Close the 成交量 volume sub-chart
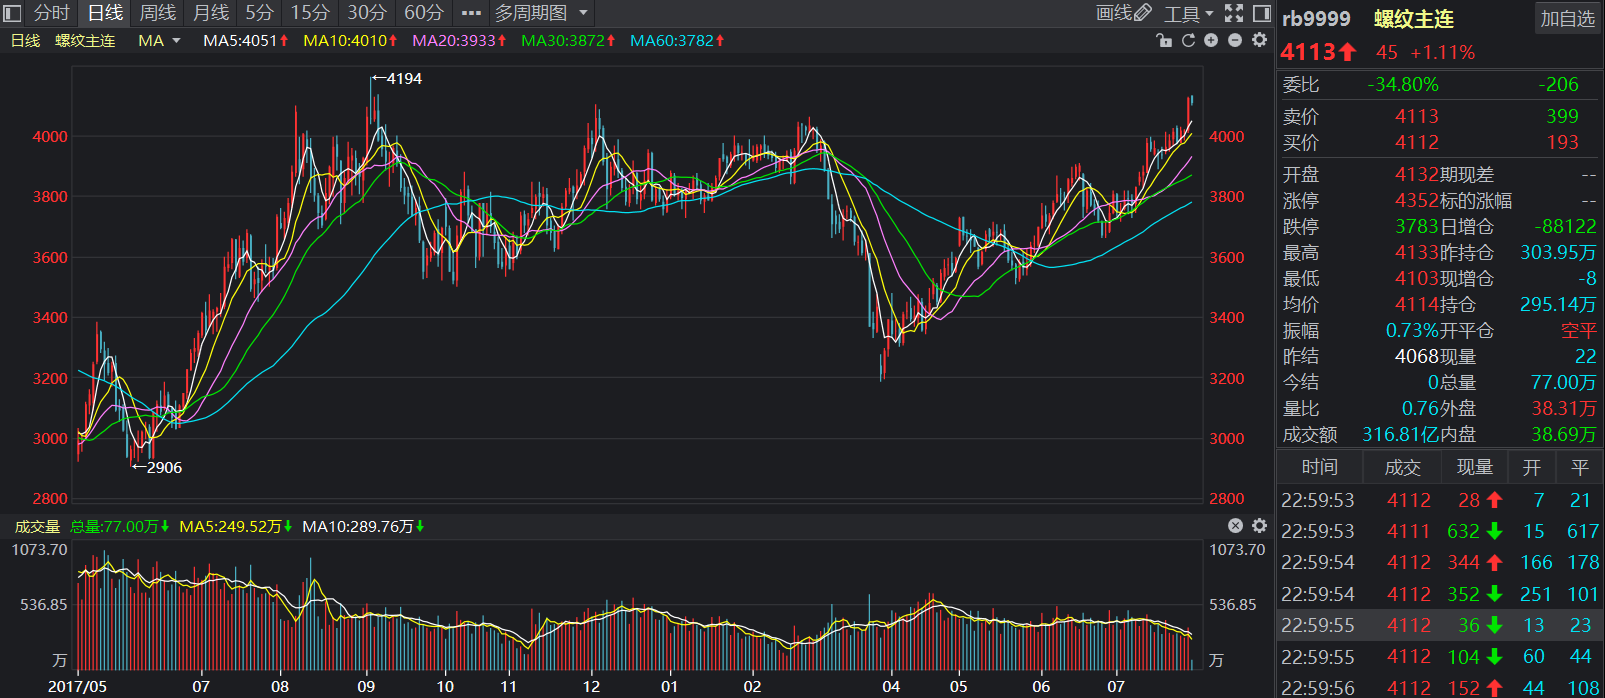 click(1235, 526)
